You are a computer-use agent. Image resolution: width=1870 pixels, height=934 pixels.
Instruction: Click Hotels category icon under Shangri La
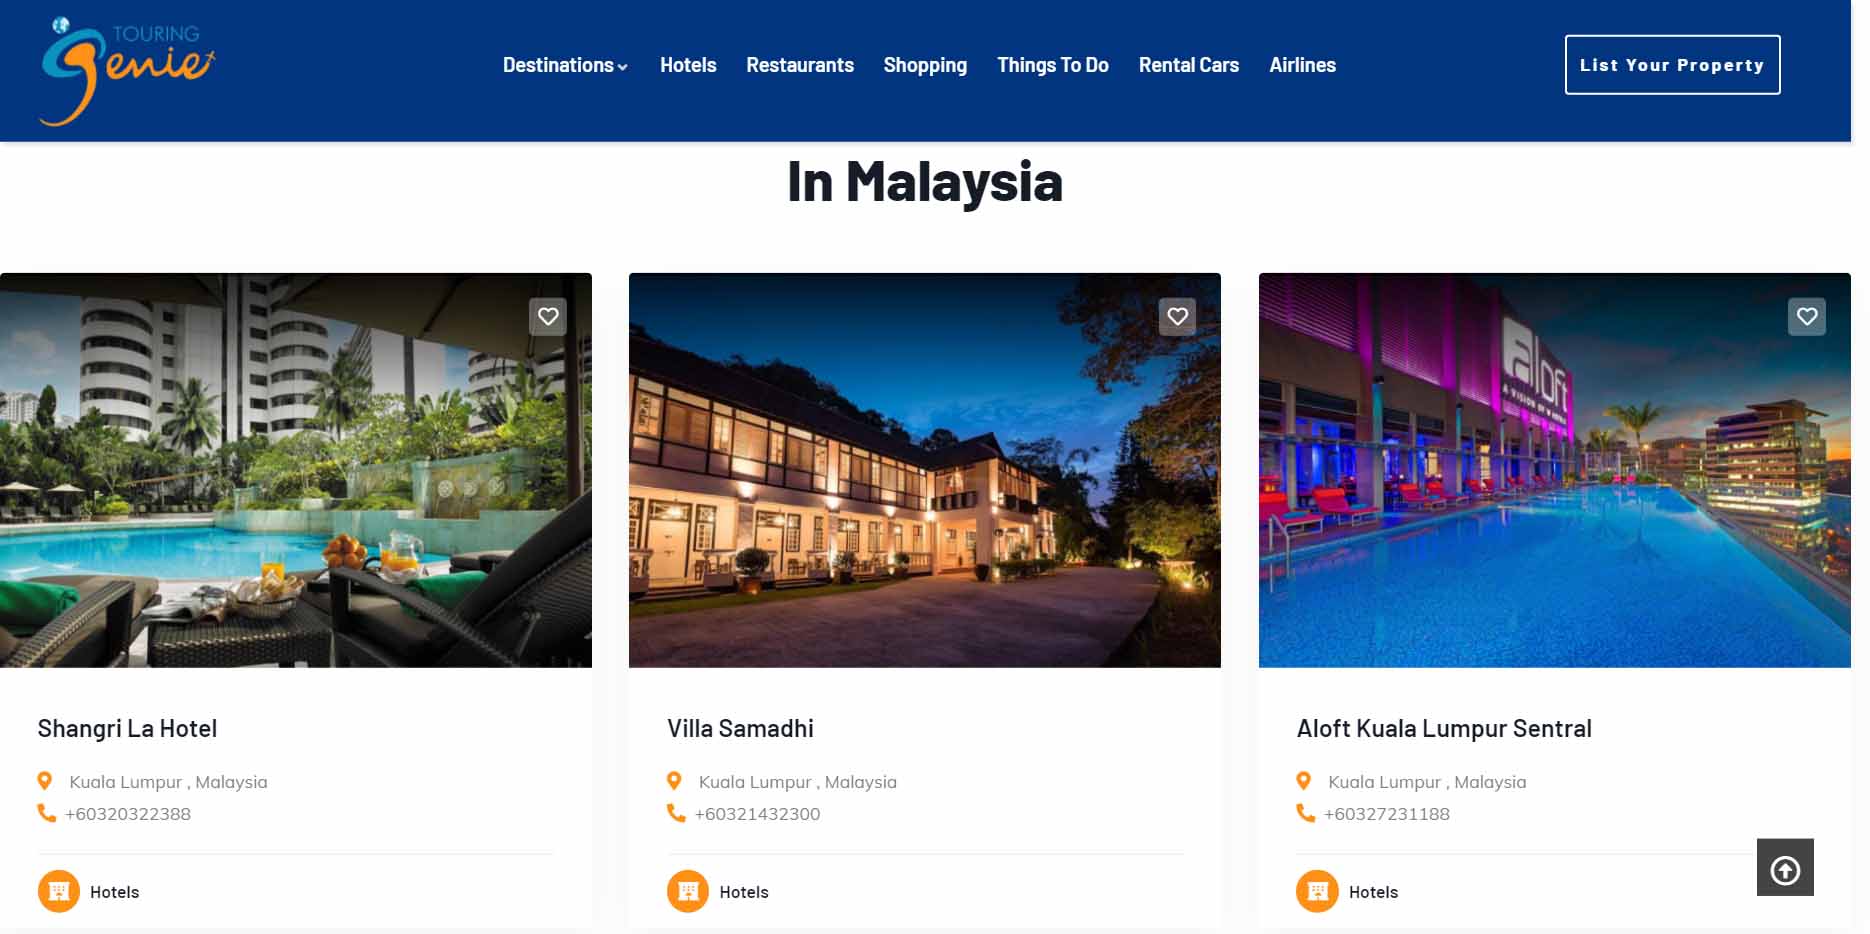pyautogui.click(x=59, y=891)
